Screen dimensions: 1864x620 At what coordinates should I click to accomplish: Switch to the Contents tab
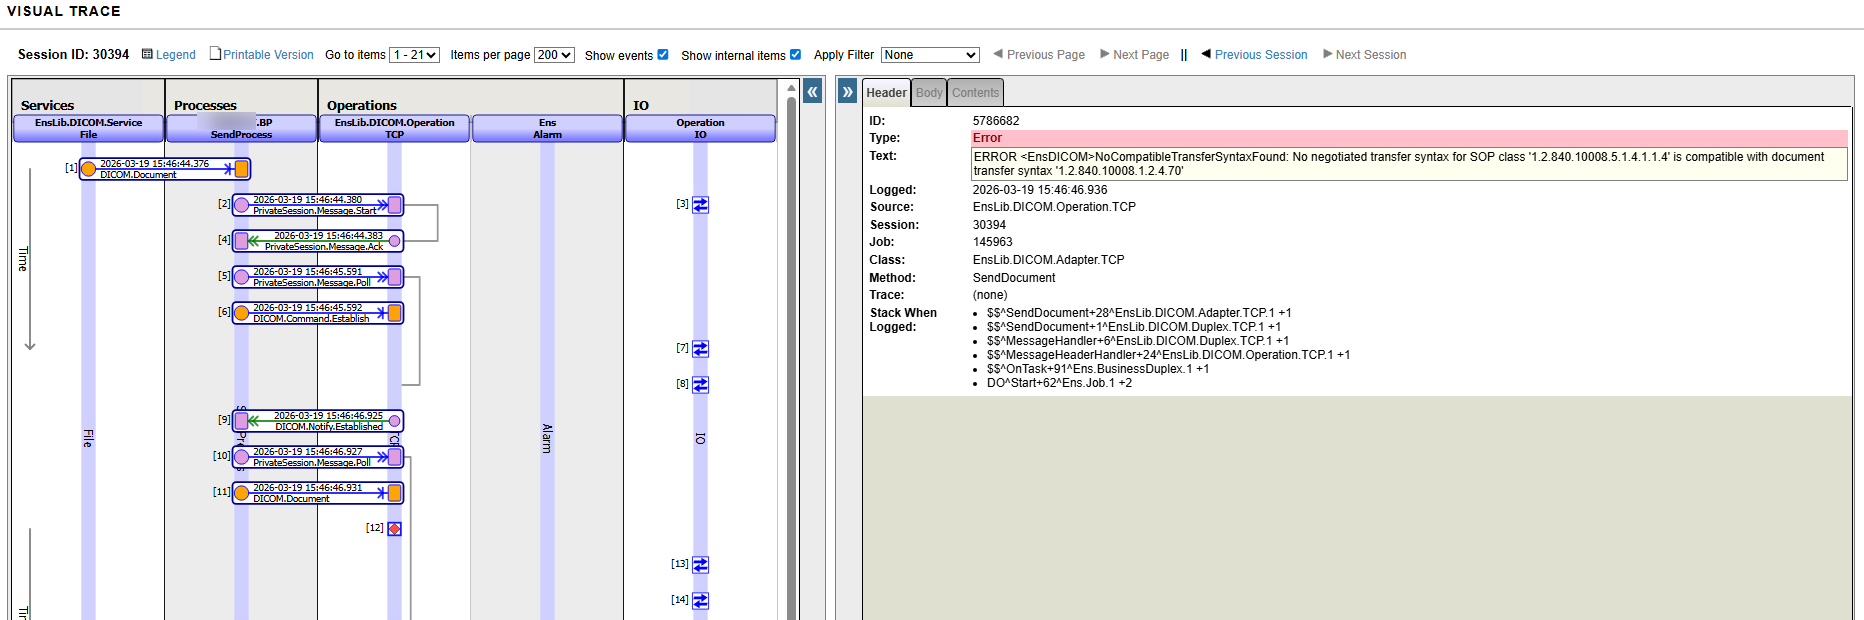point(975,93)
